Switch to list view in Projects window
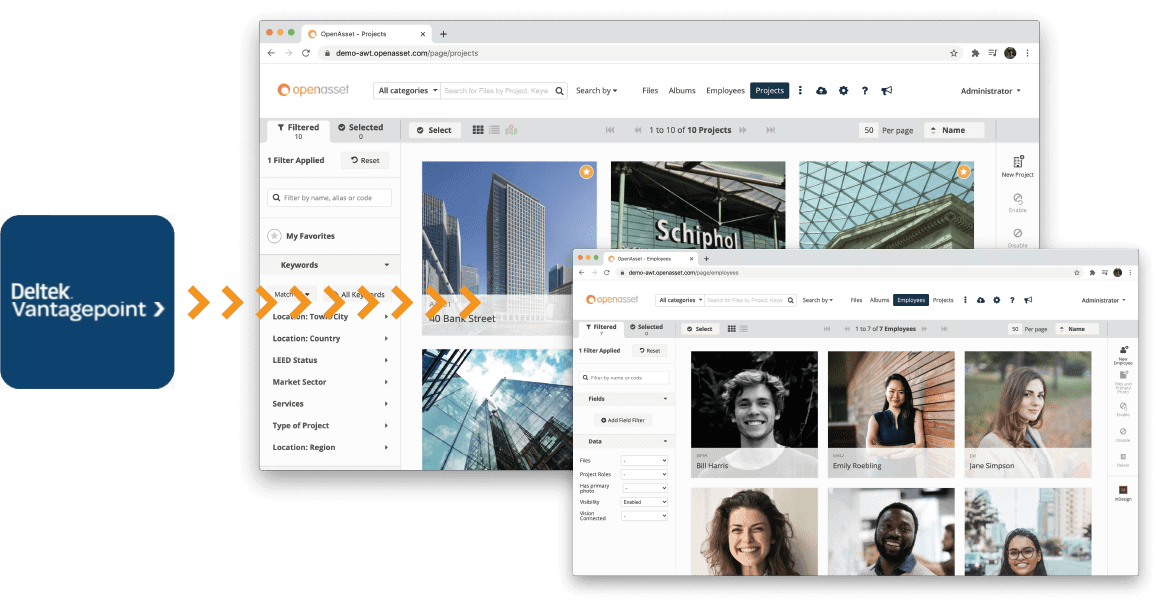This screenshot has width=1161, height=605. (495, 130)
